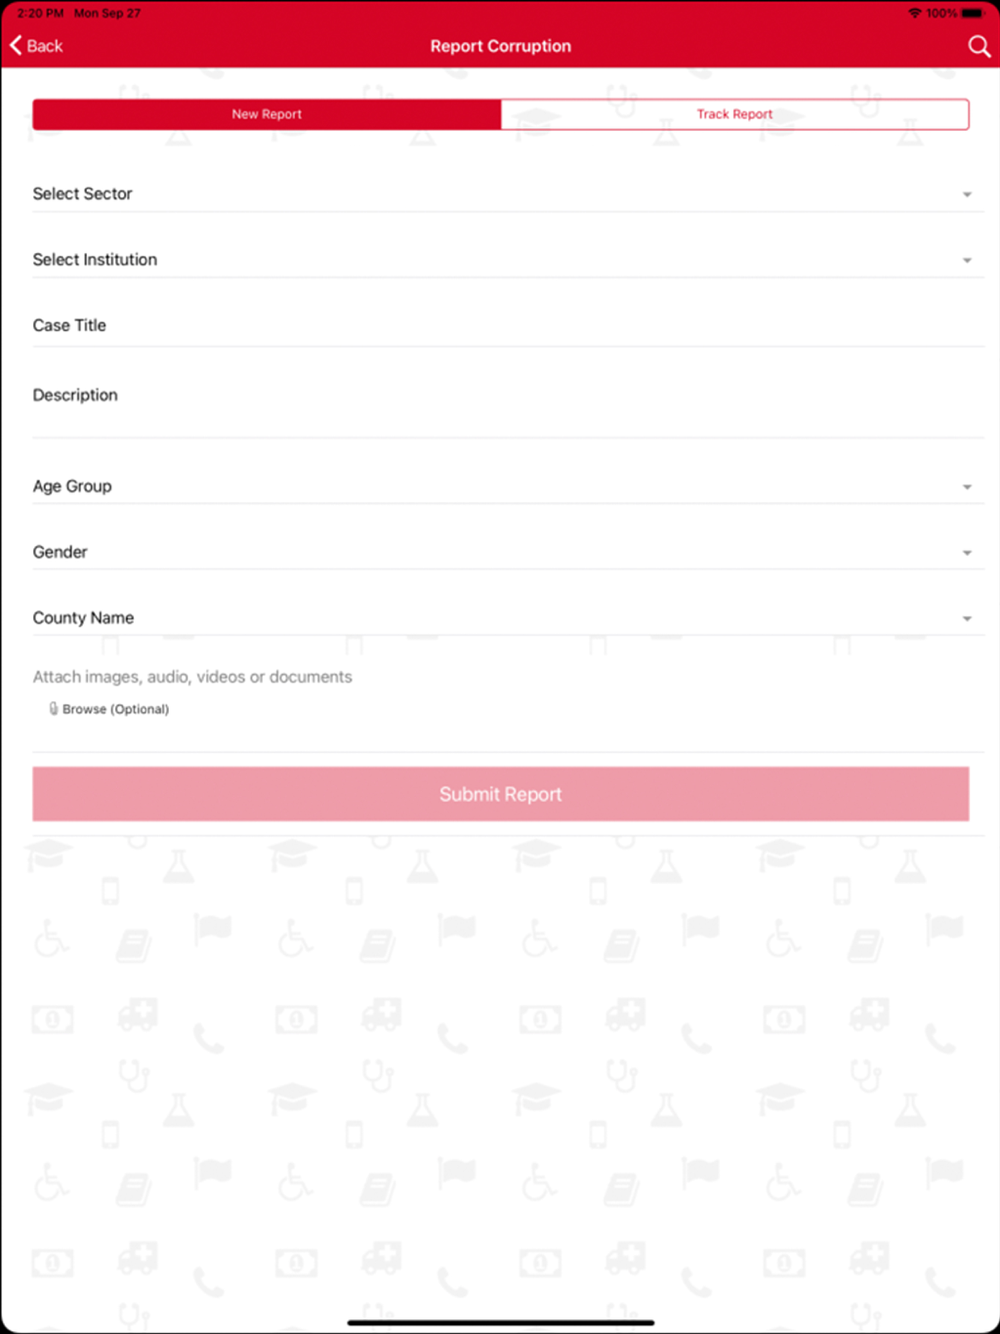
Task: Tap the Select Sector field label
Action: [82, 194]
